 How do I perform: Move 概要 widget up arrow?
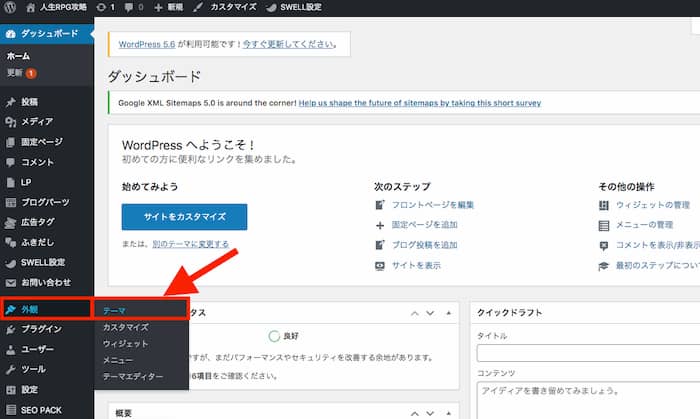415,413
